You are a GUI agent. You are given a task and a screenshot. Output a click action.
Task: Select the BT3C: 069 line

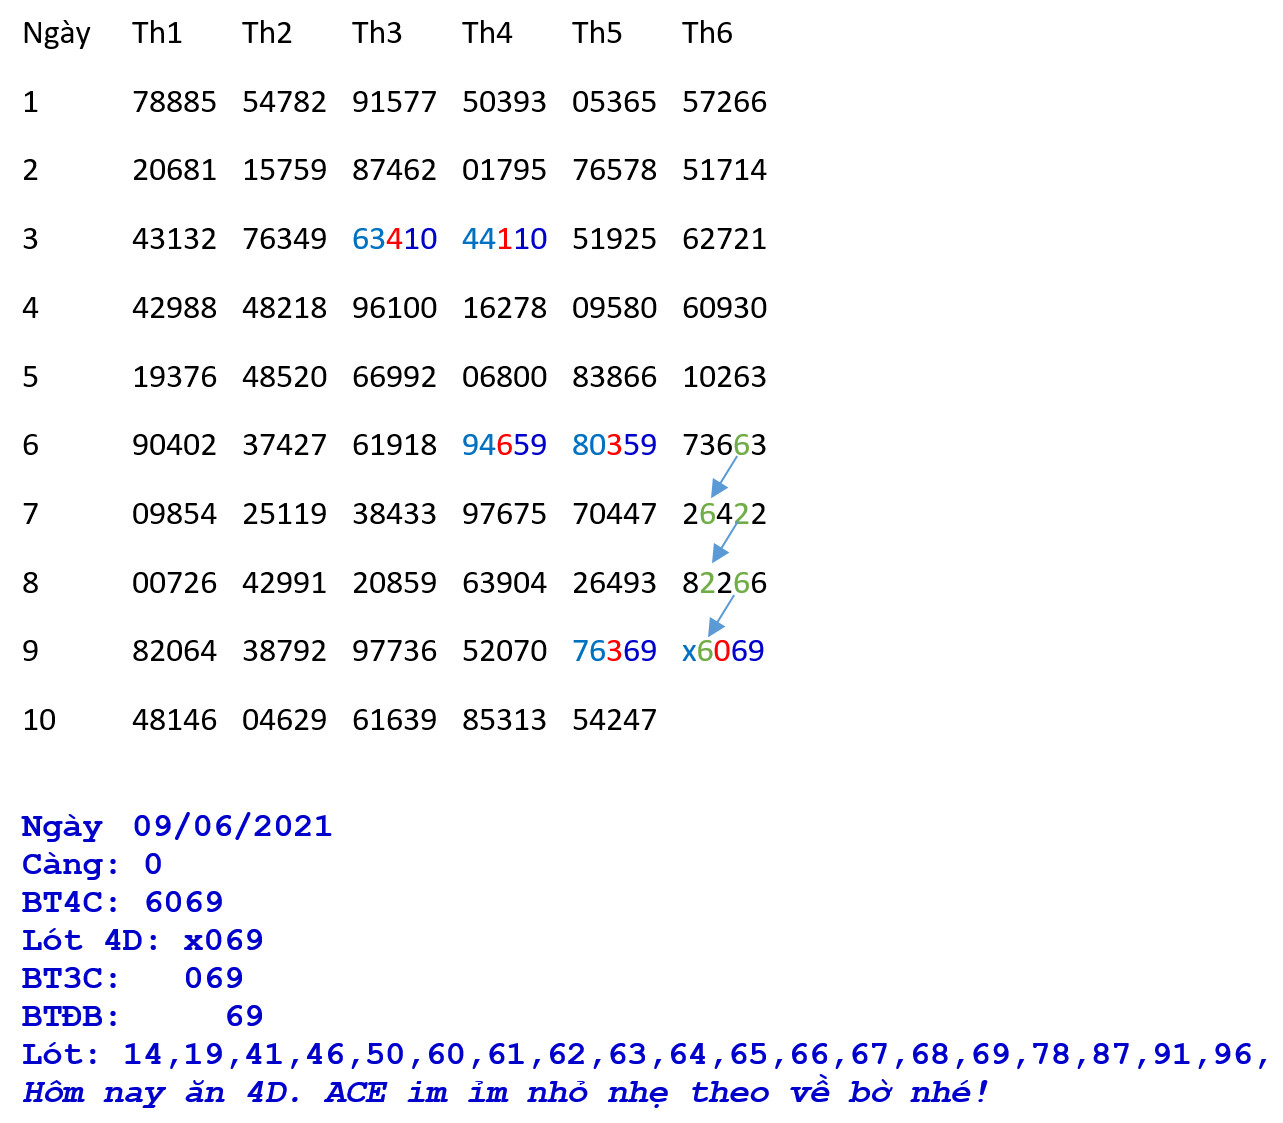click(x=133, y=978)
